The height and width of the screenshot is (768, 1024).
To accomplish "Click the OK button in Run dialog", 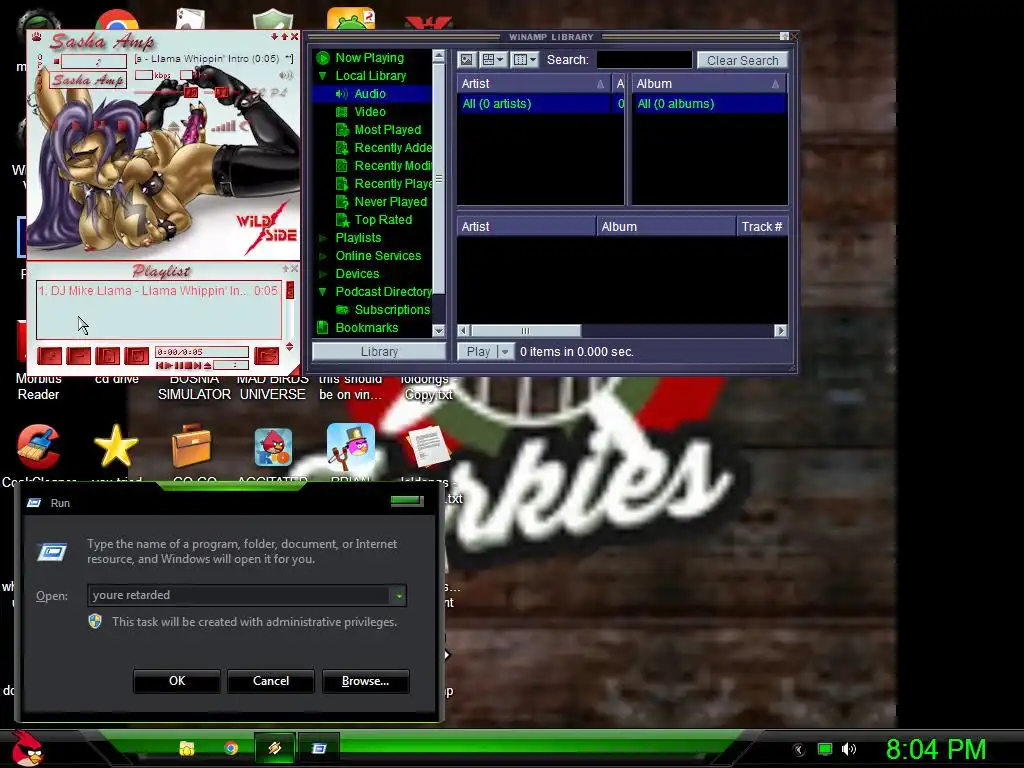I will (177, 681).
